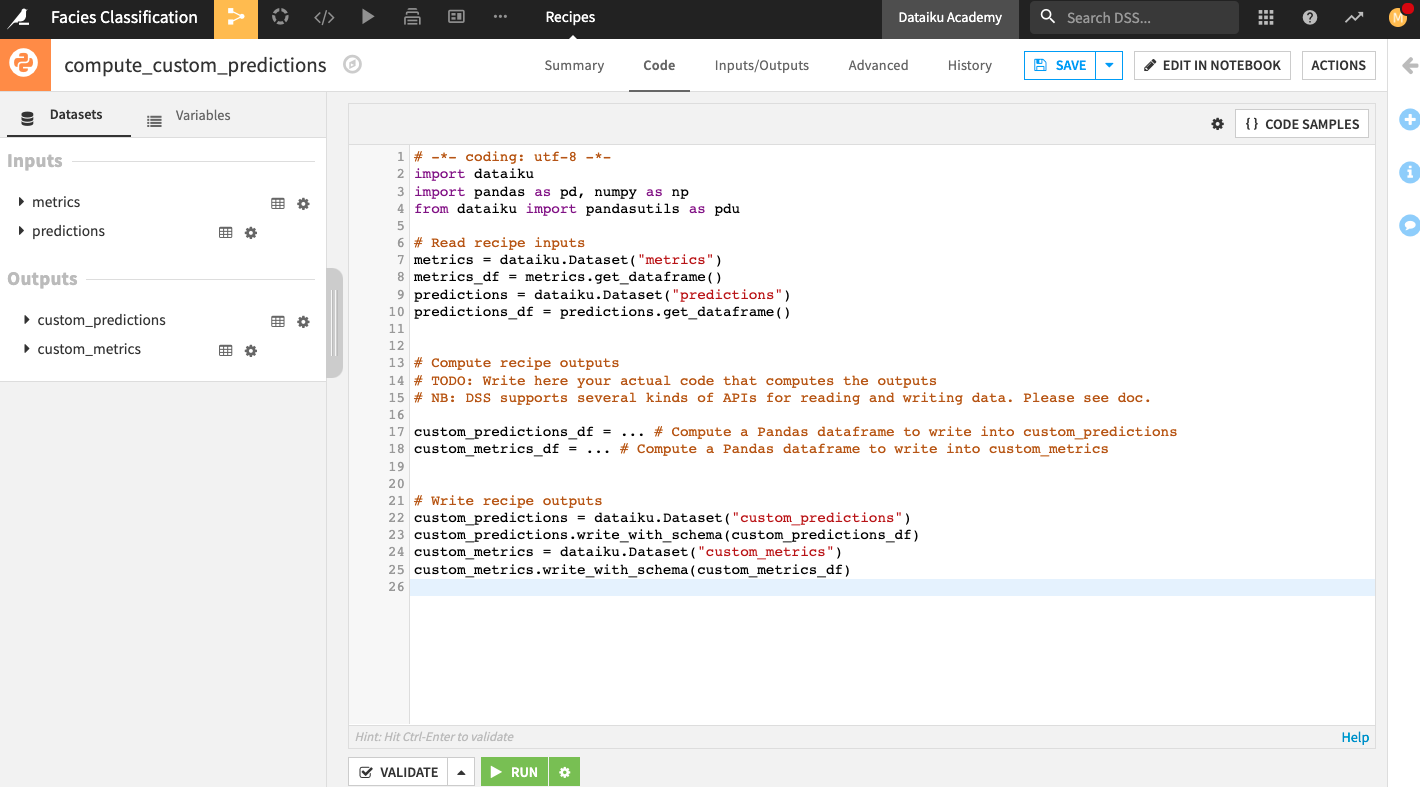
Task: Open settings gear next to custom_predictions output
Action: tap(303, 320)
